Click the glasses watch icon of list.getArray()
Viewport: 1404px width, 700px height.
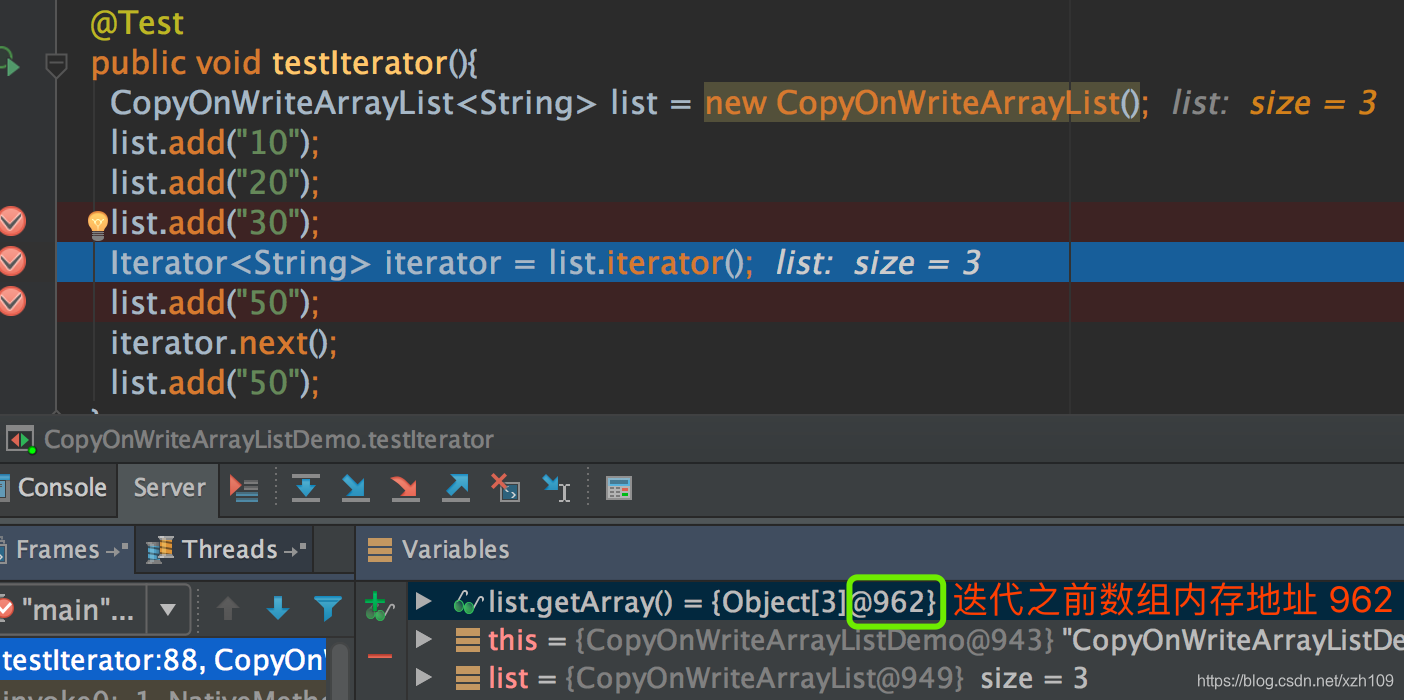[x=469, y=602]
